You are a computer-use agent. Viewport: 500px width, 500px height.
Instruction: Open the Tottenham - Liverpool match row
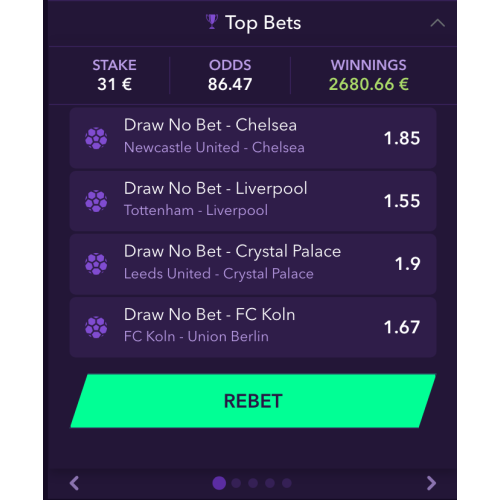pos(253,201)
